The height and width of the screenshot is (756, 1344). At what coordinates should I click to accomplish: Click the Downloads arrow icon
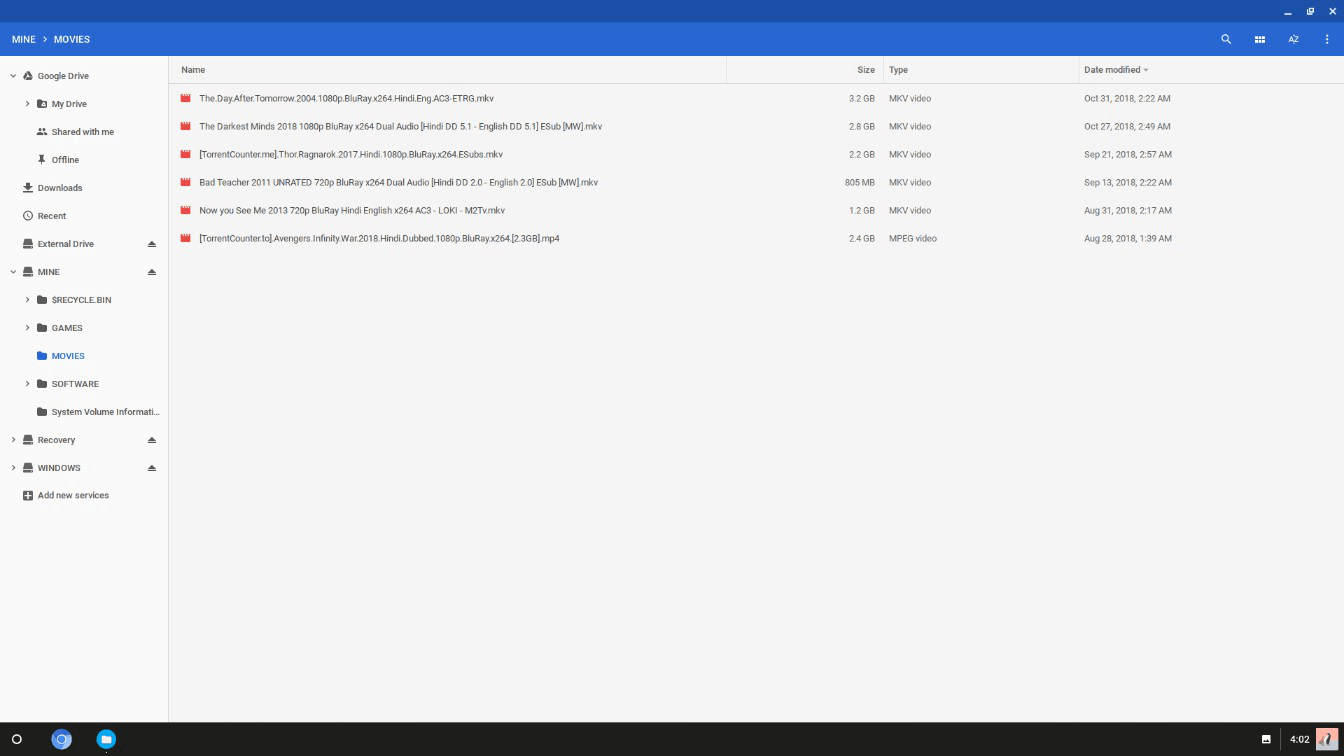pyautogui.click(x=28, y=188)
